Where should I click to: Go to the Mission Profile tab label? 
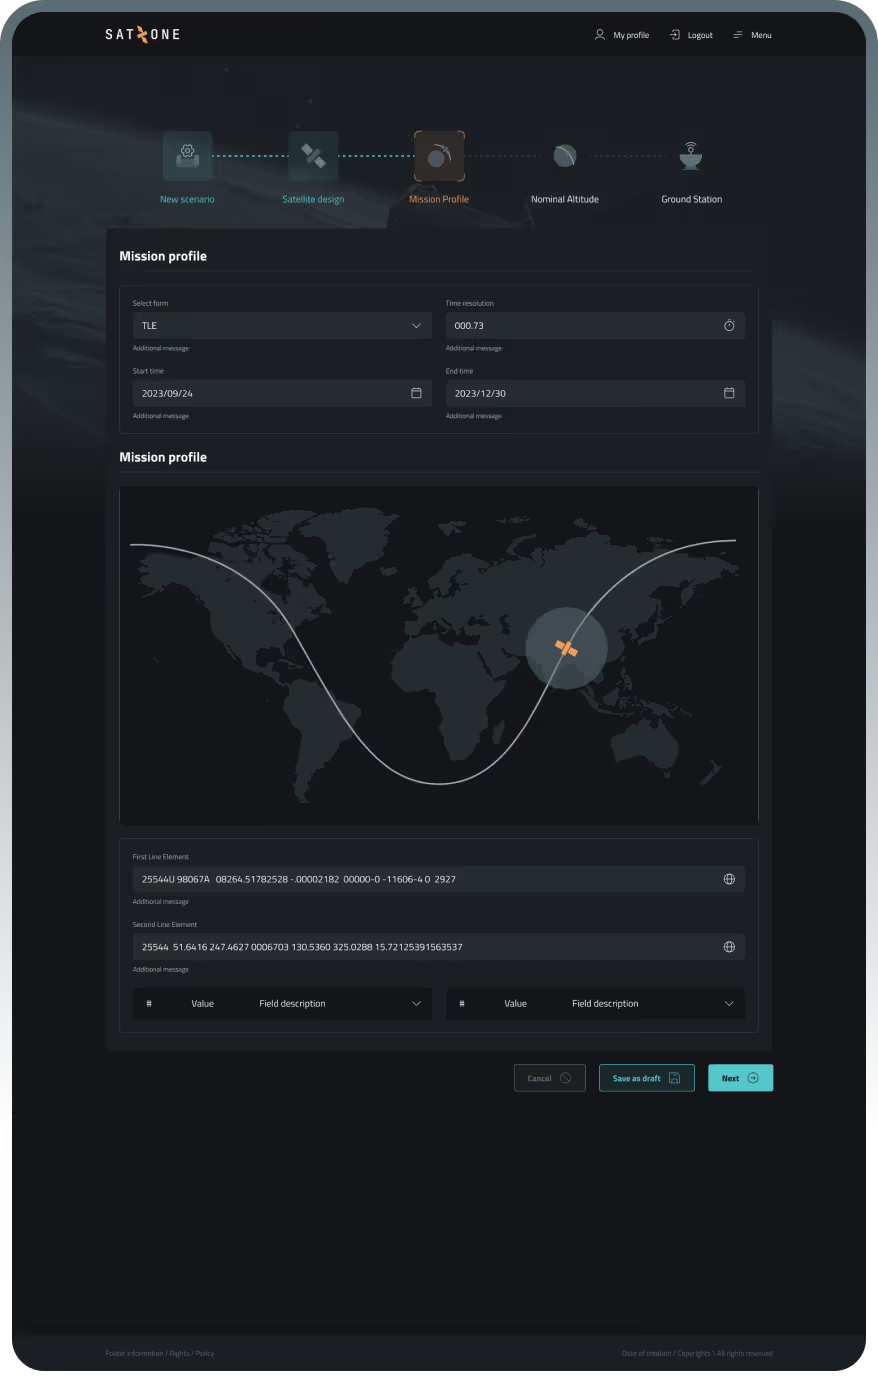(439, 199)
